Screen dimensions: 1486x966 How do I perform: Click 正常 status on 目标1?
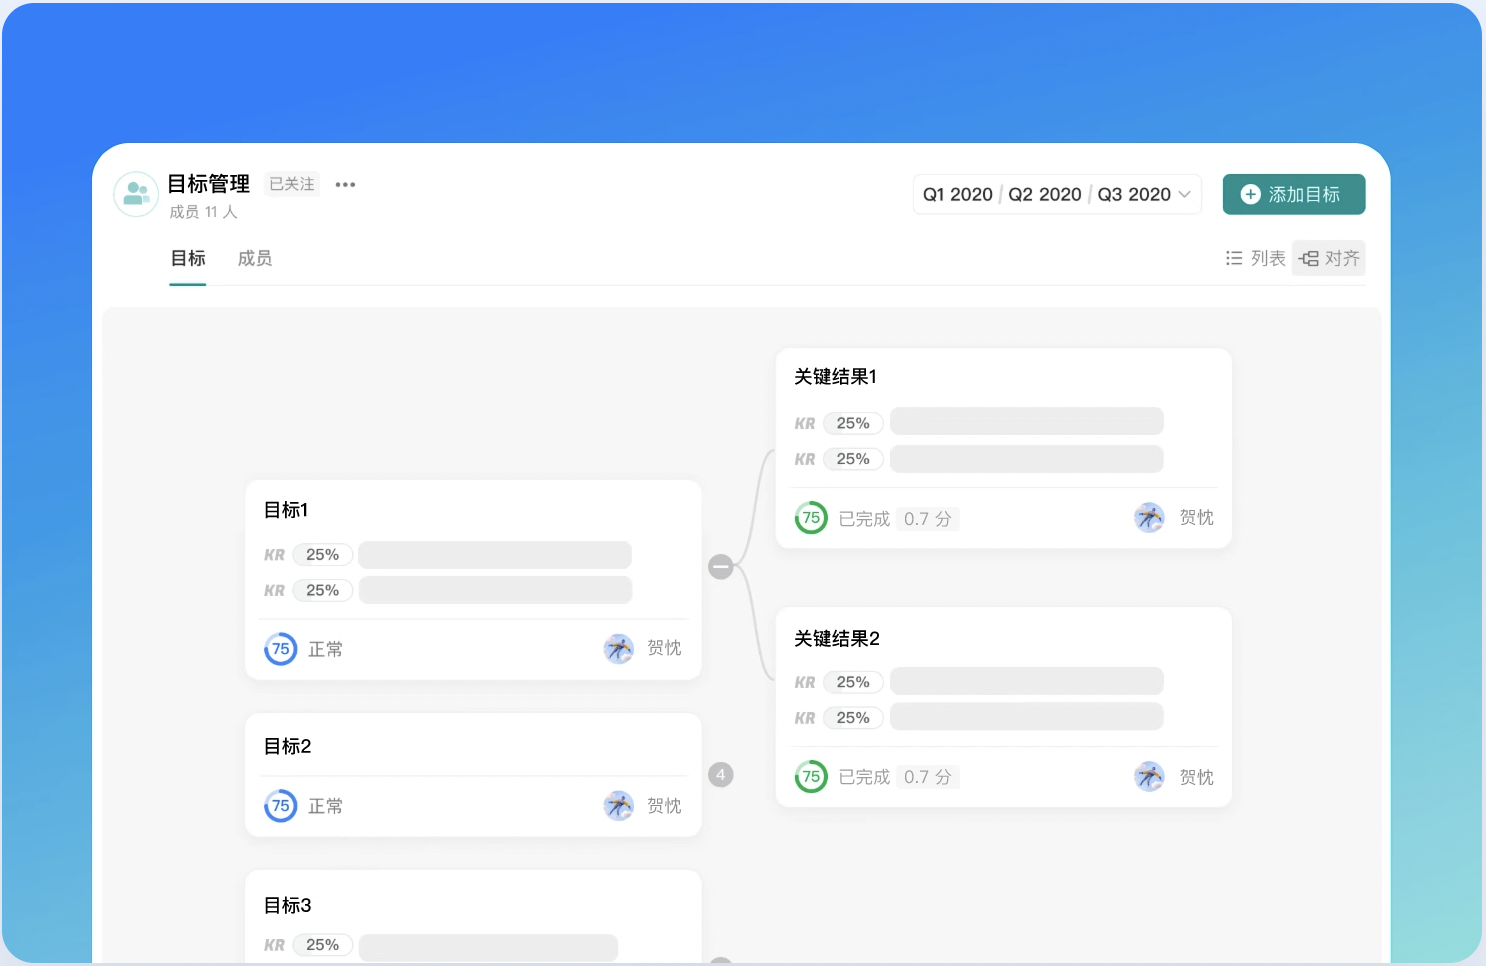point(325,649)
